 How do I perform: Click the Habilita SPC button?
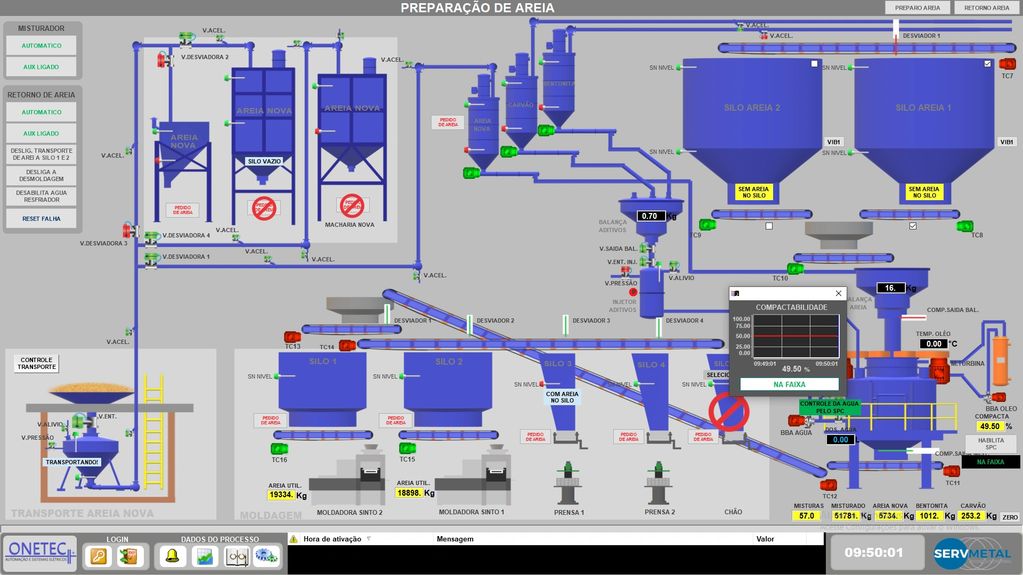pos(991,443)
